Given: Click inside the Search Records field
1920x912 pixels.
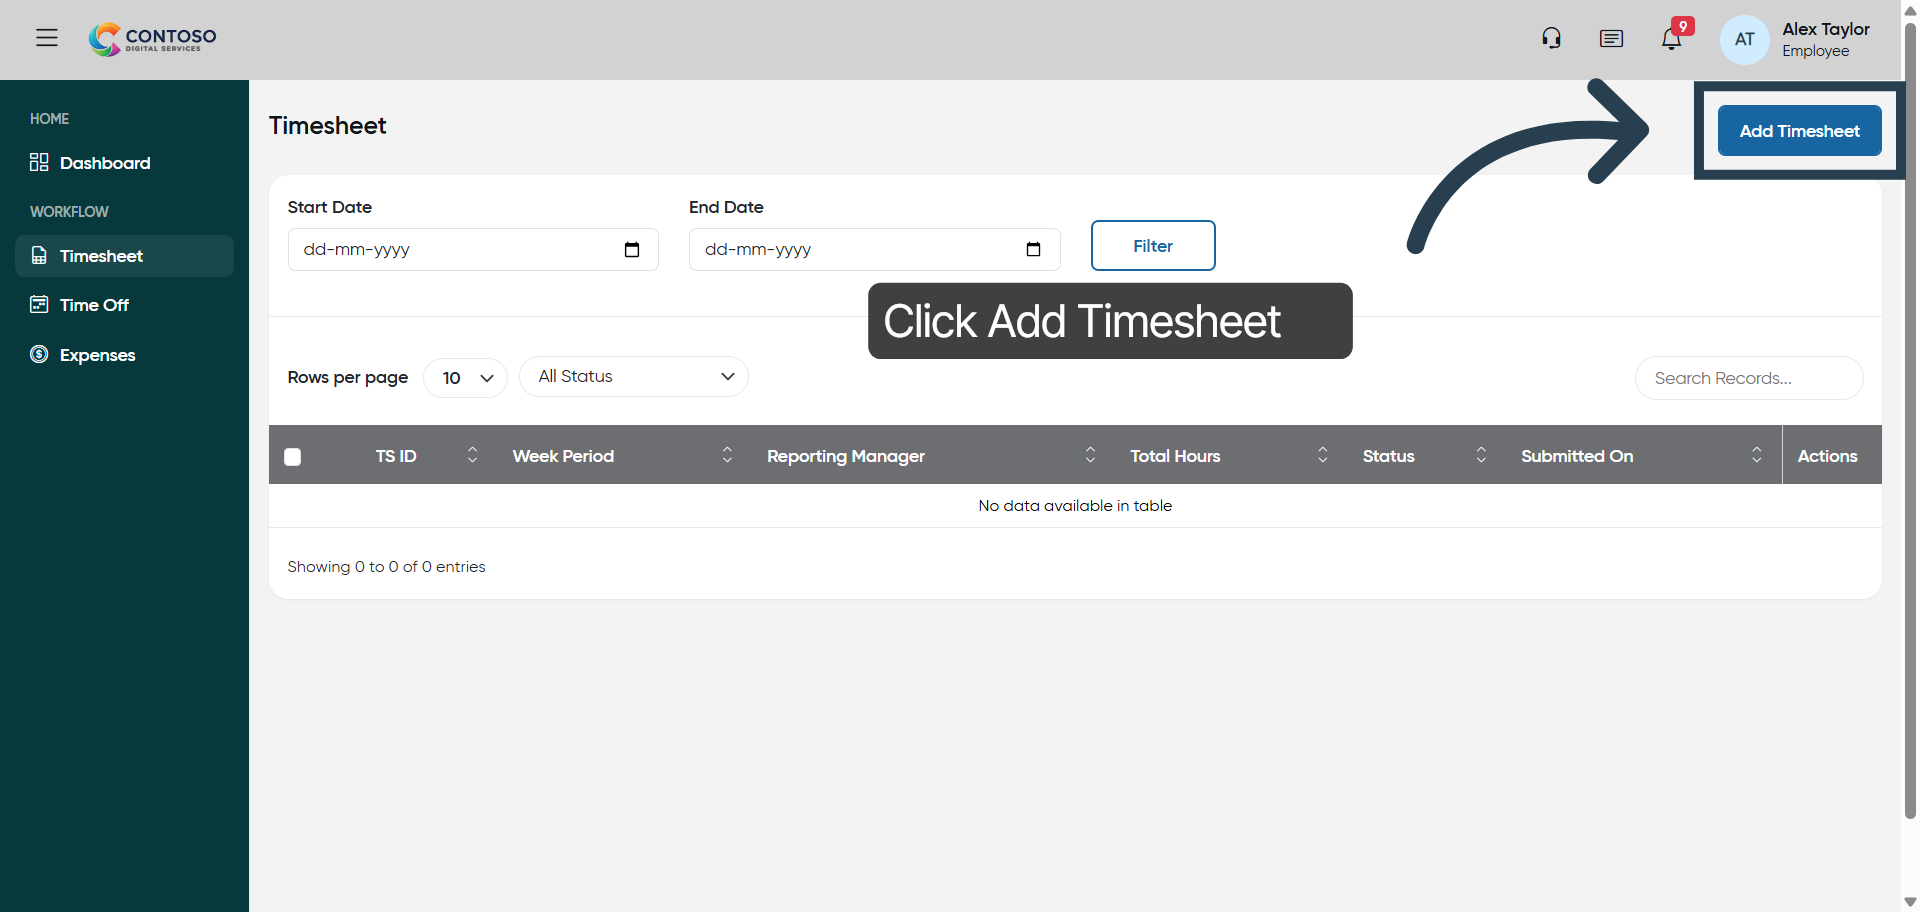Looking at the screenshot, I should point(1748,378).
